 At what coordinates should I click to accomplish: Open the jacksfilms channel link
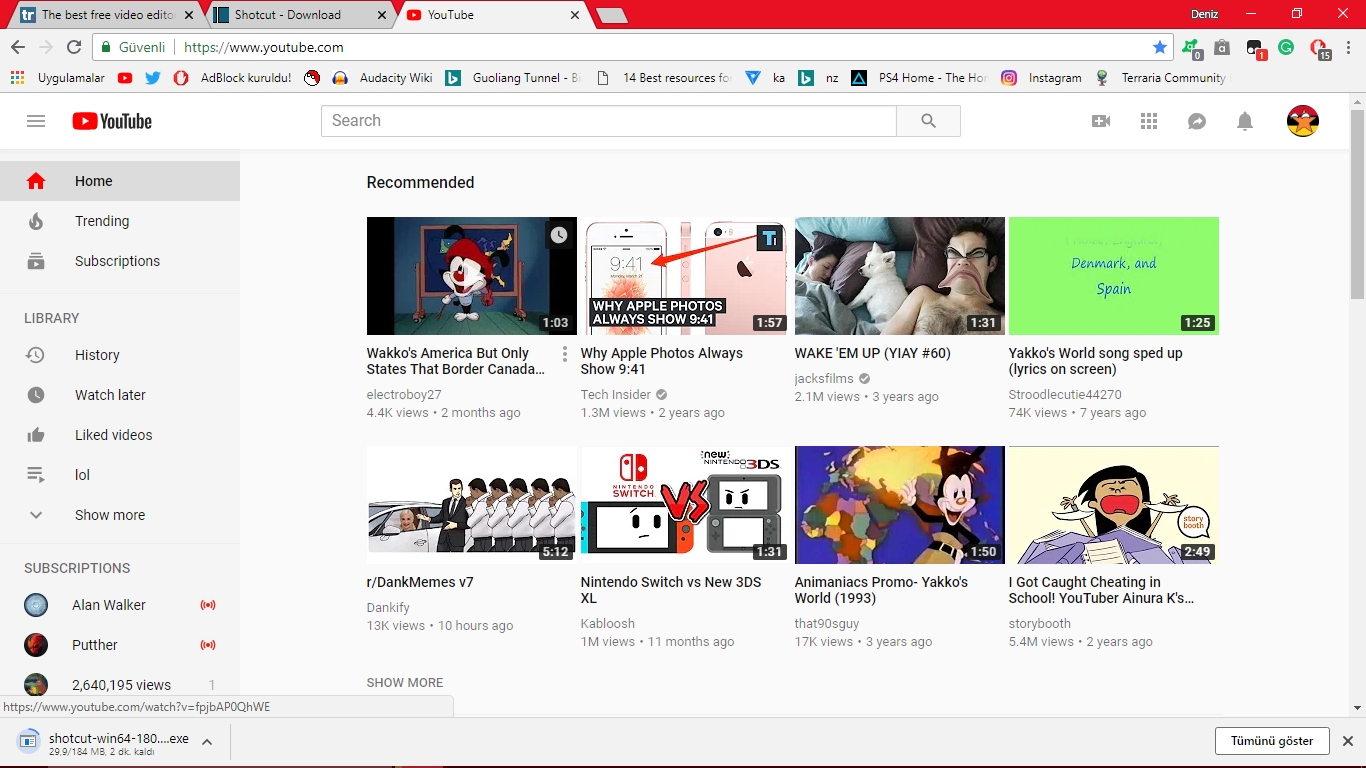pos(825,379)
